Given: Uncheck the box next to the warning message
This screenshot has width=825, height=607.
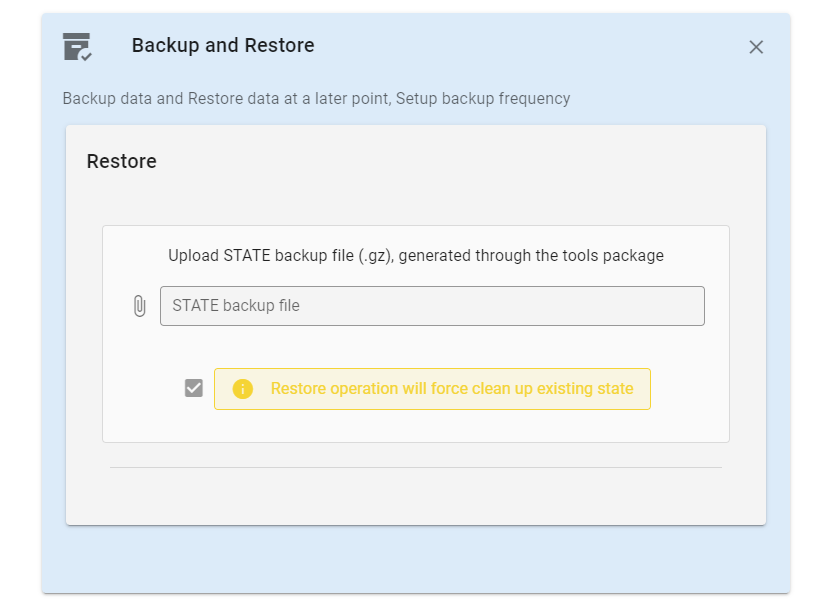Looking at the screenshot, I should pyautogui.click(x=193, y=387).
